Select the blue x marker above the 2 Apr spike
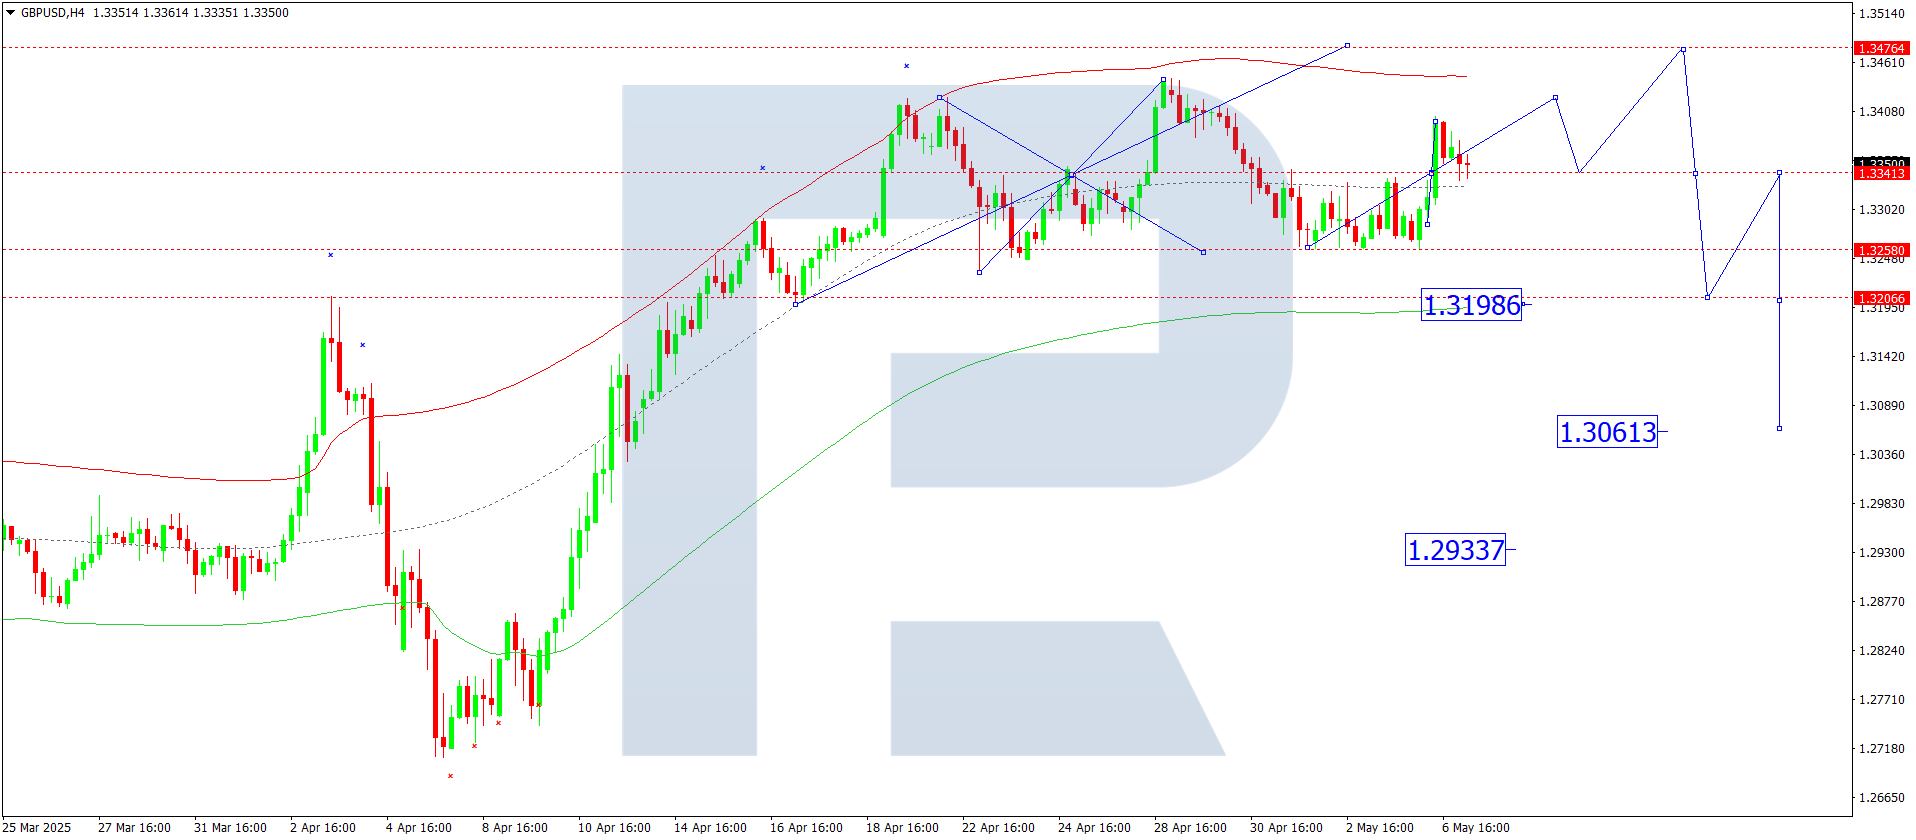1916x840 pixels. (330, 255)
